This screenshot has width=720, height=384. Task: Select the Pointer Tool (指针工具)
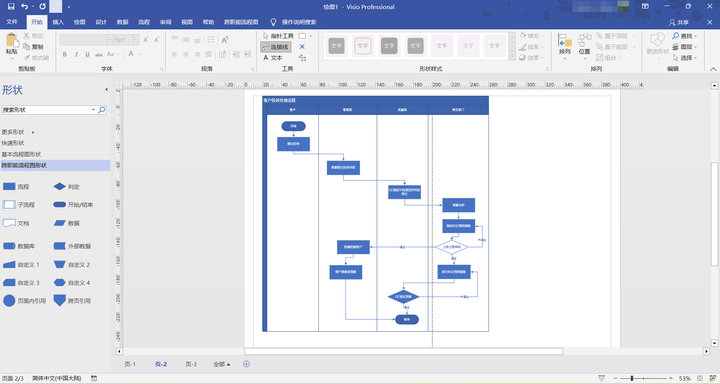(278, 35)
